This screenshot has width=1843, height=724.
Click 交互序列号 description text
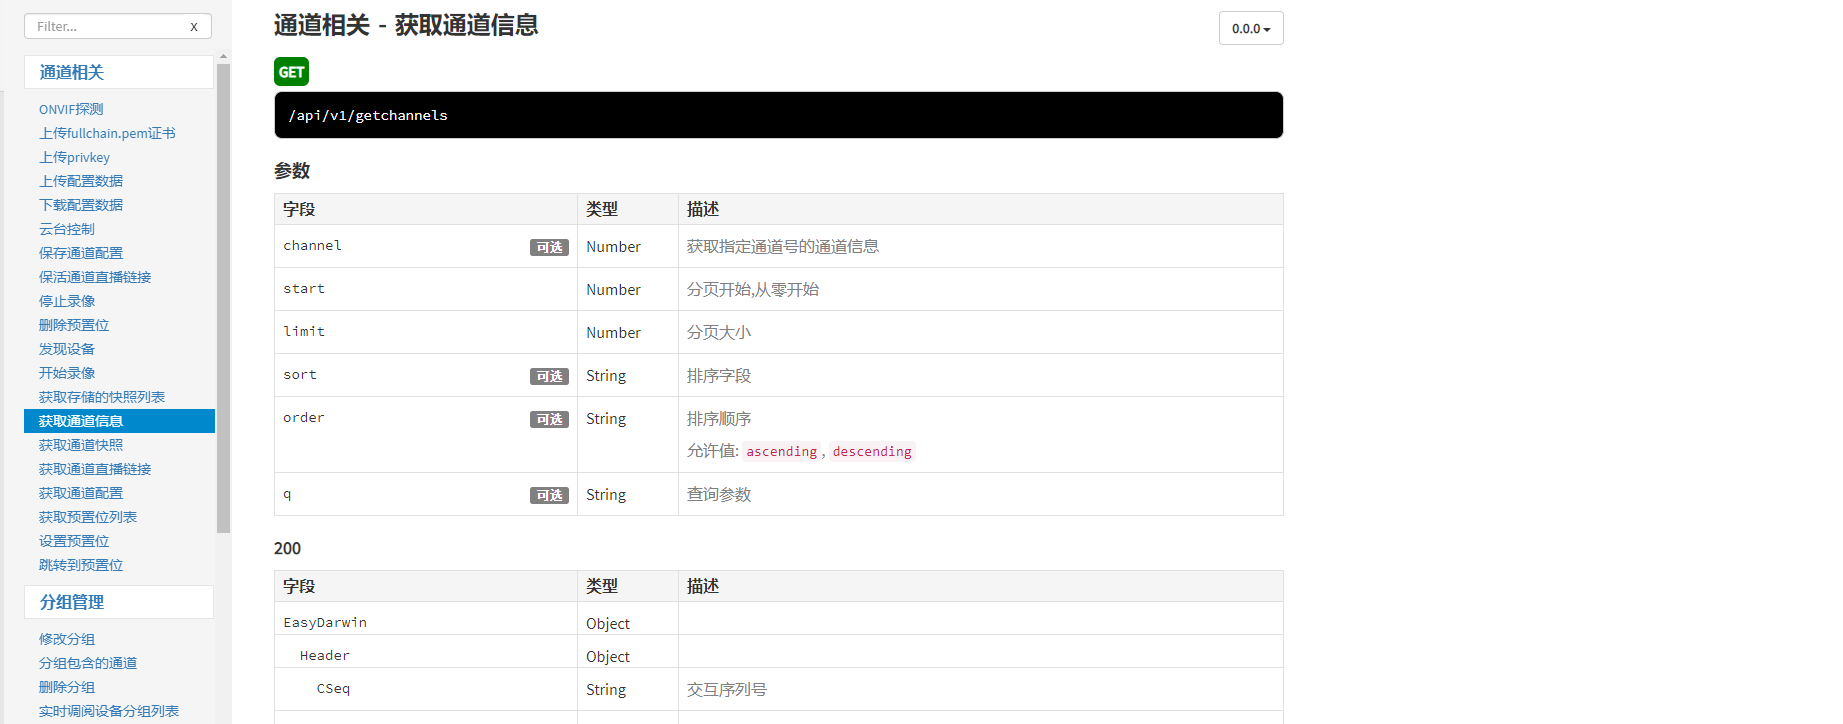[x=727, y=689]
